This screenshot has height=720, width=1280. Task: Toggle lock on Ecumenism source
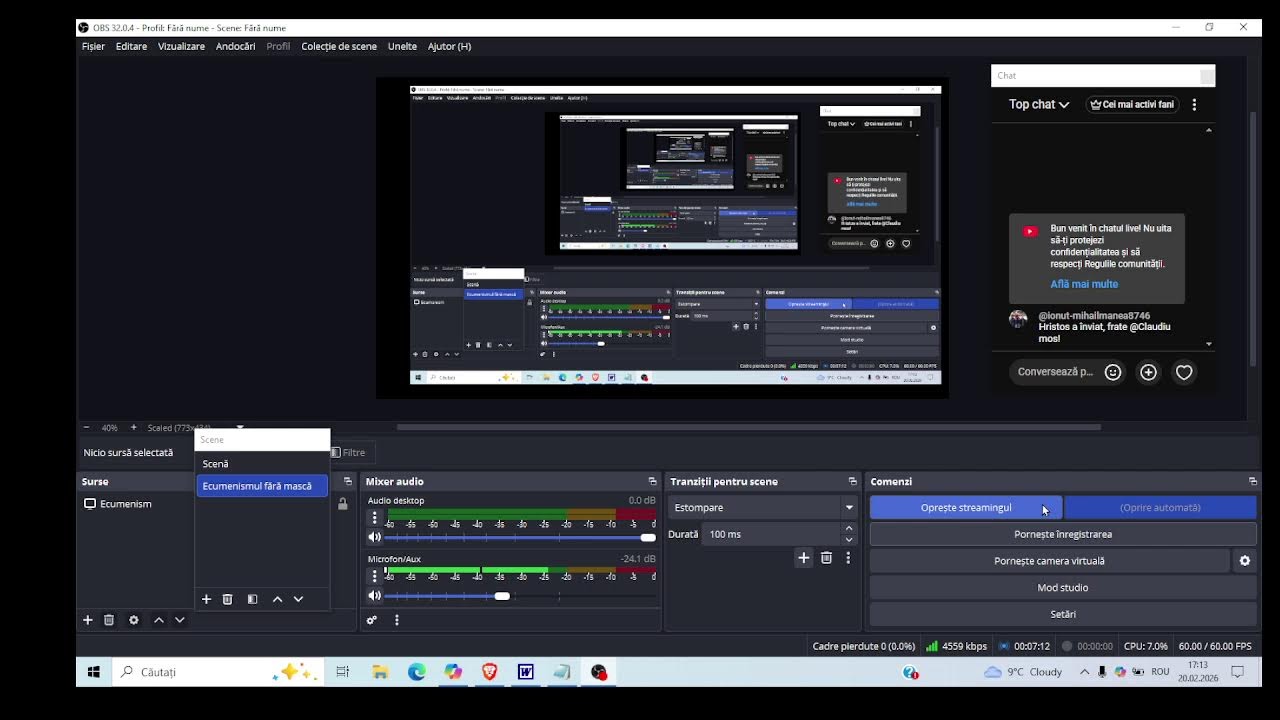(x=343, y=504)
